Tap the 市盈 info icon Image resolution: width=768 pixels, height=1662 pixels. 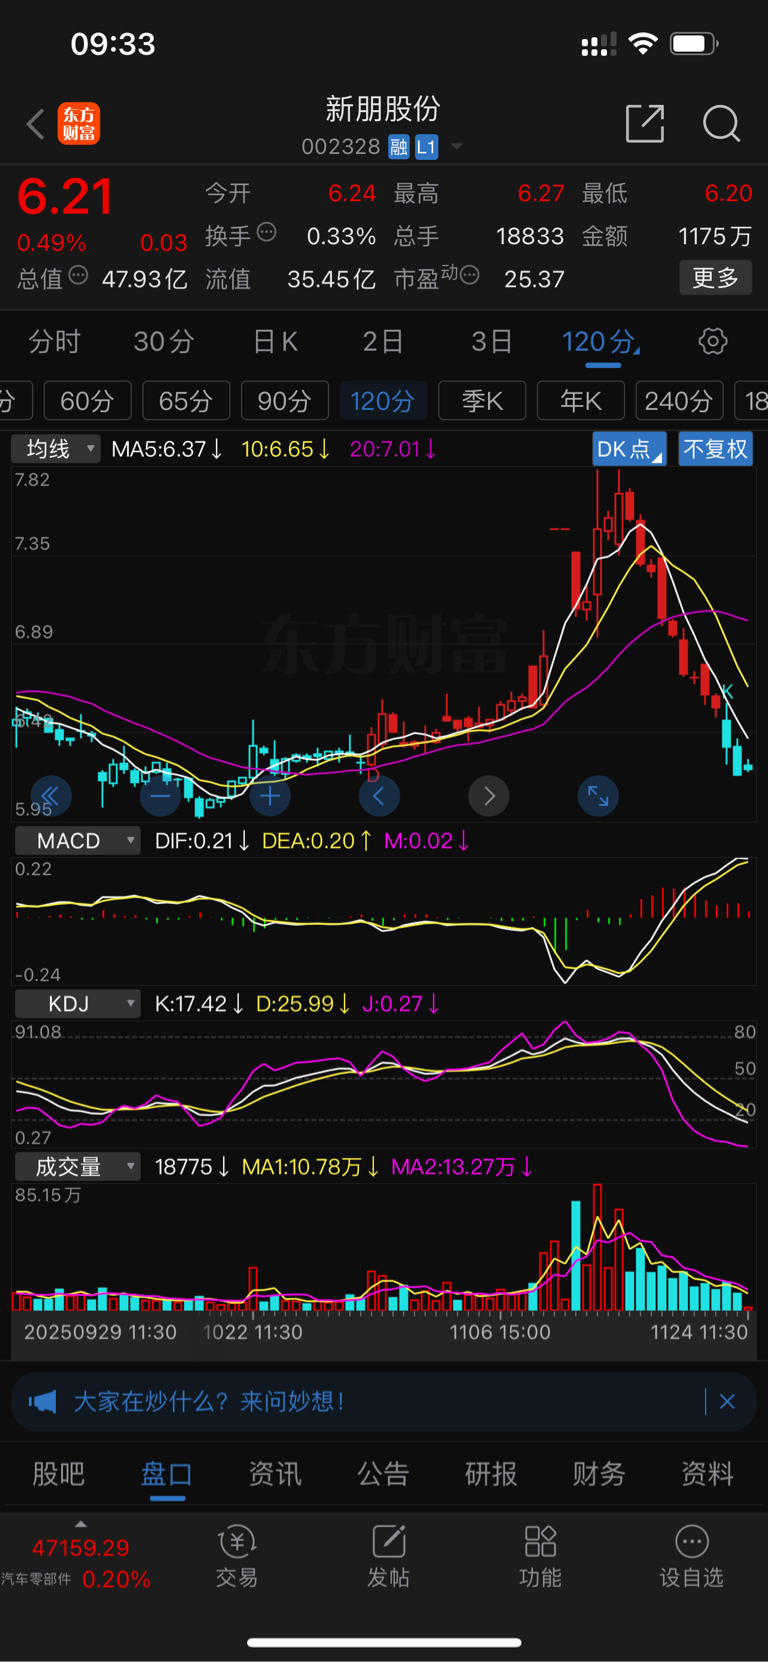point(469,274)
